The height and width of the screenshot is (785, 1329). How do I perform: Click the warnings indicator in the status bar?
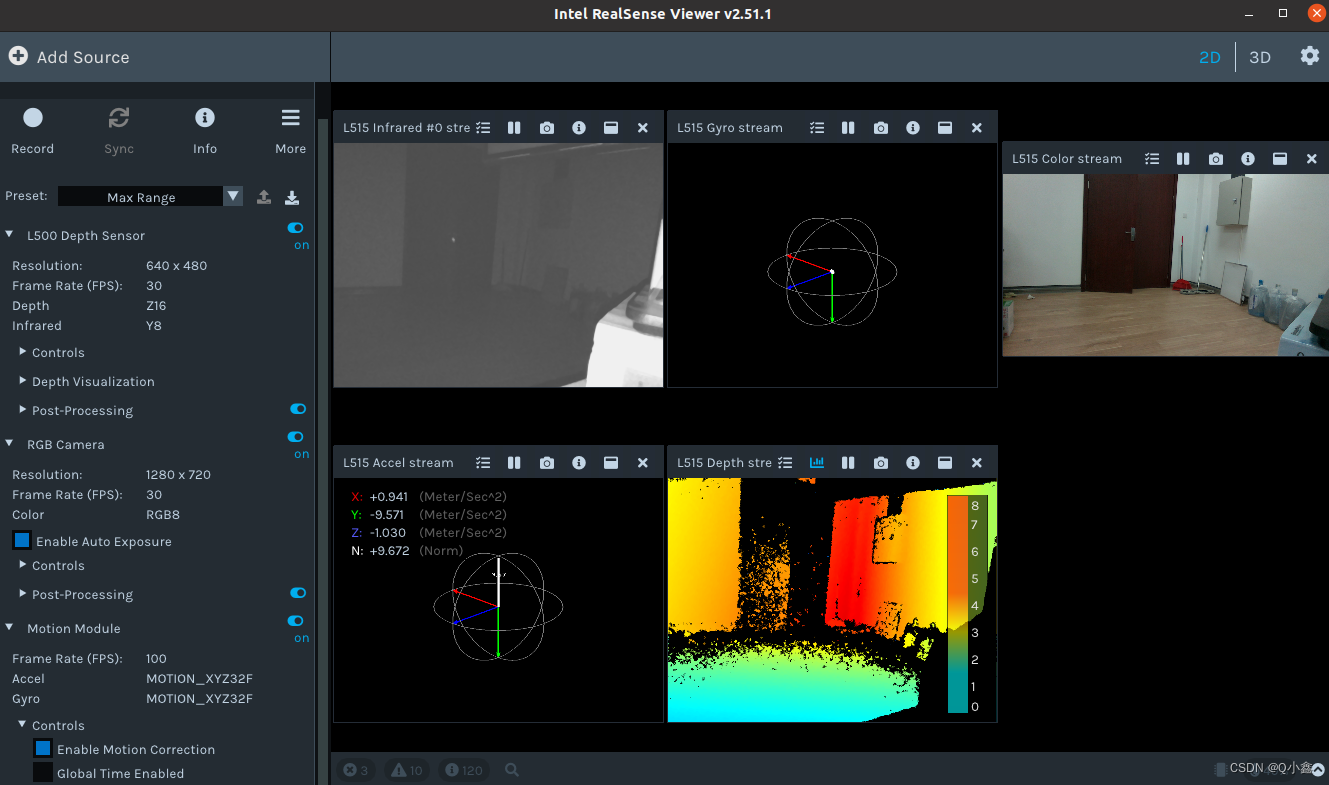[406, 770]
